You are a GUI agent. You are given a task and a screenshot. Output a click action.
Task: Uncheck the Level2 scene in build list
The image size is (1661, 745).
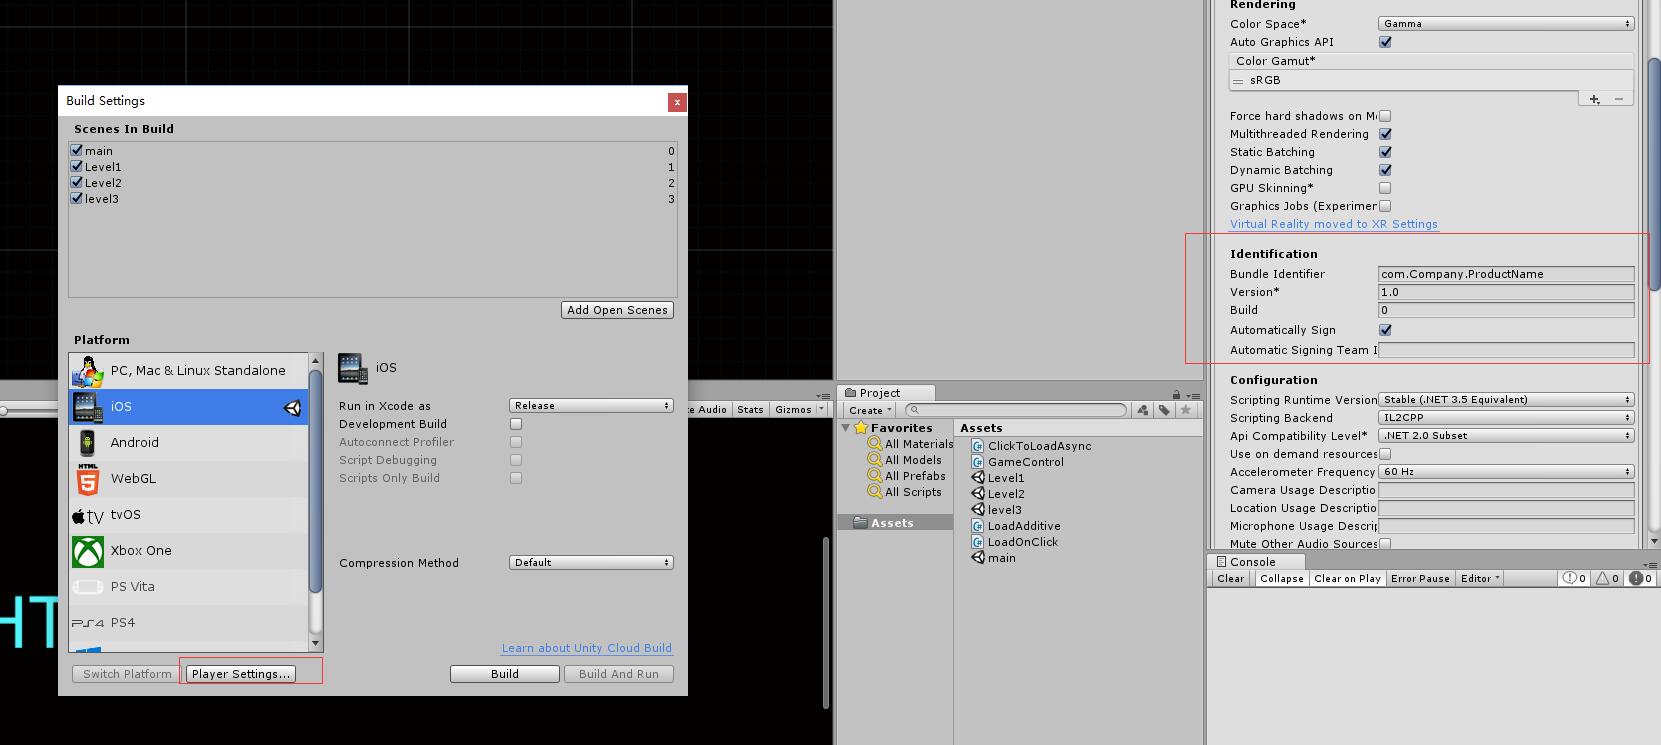click(x=77, y=182)
